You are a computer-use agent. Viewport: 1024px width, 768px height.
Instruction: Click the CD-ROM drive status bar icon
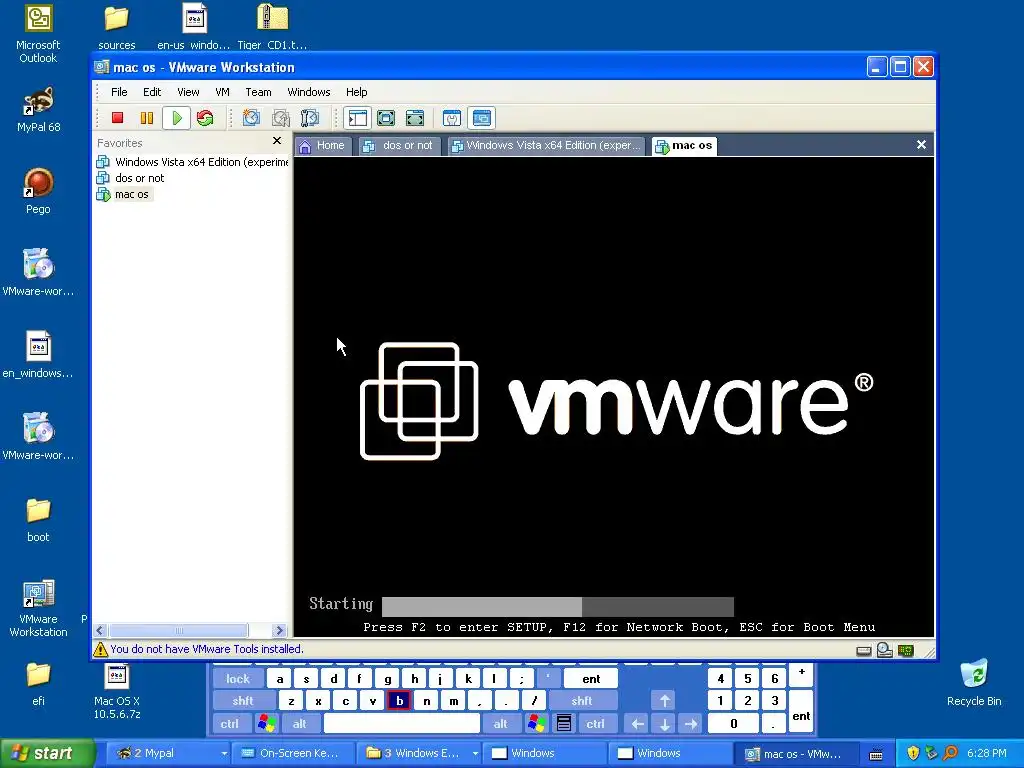(885, 650)
